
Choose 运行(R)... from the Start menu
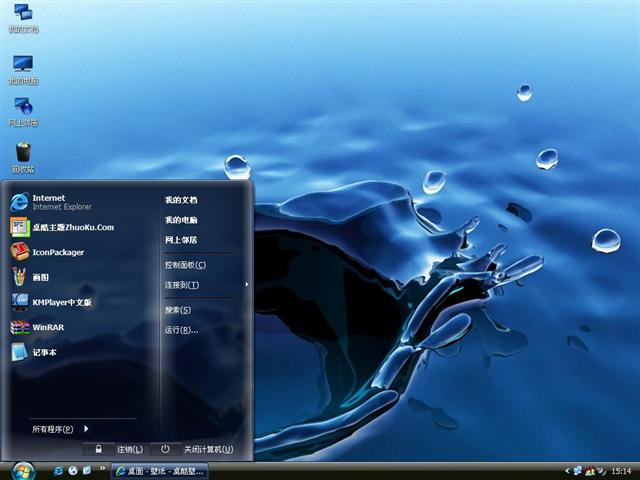(178, 330)
